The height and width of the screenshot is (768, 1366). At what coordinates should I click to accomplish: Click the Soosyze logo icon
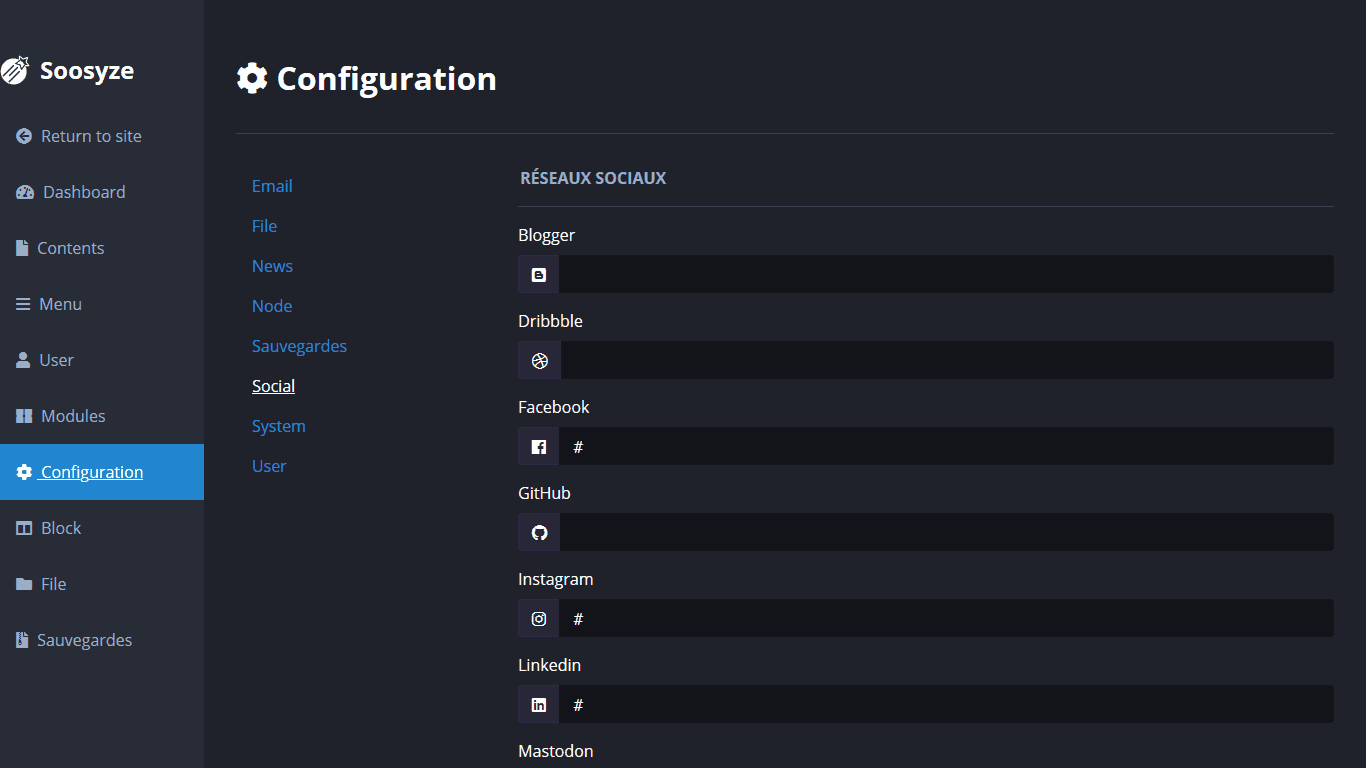point(15,70)
